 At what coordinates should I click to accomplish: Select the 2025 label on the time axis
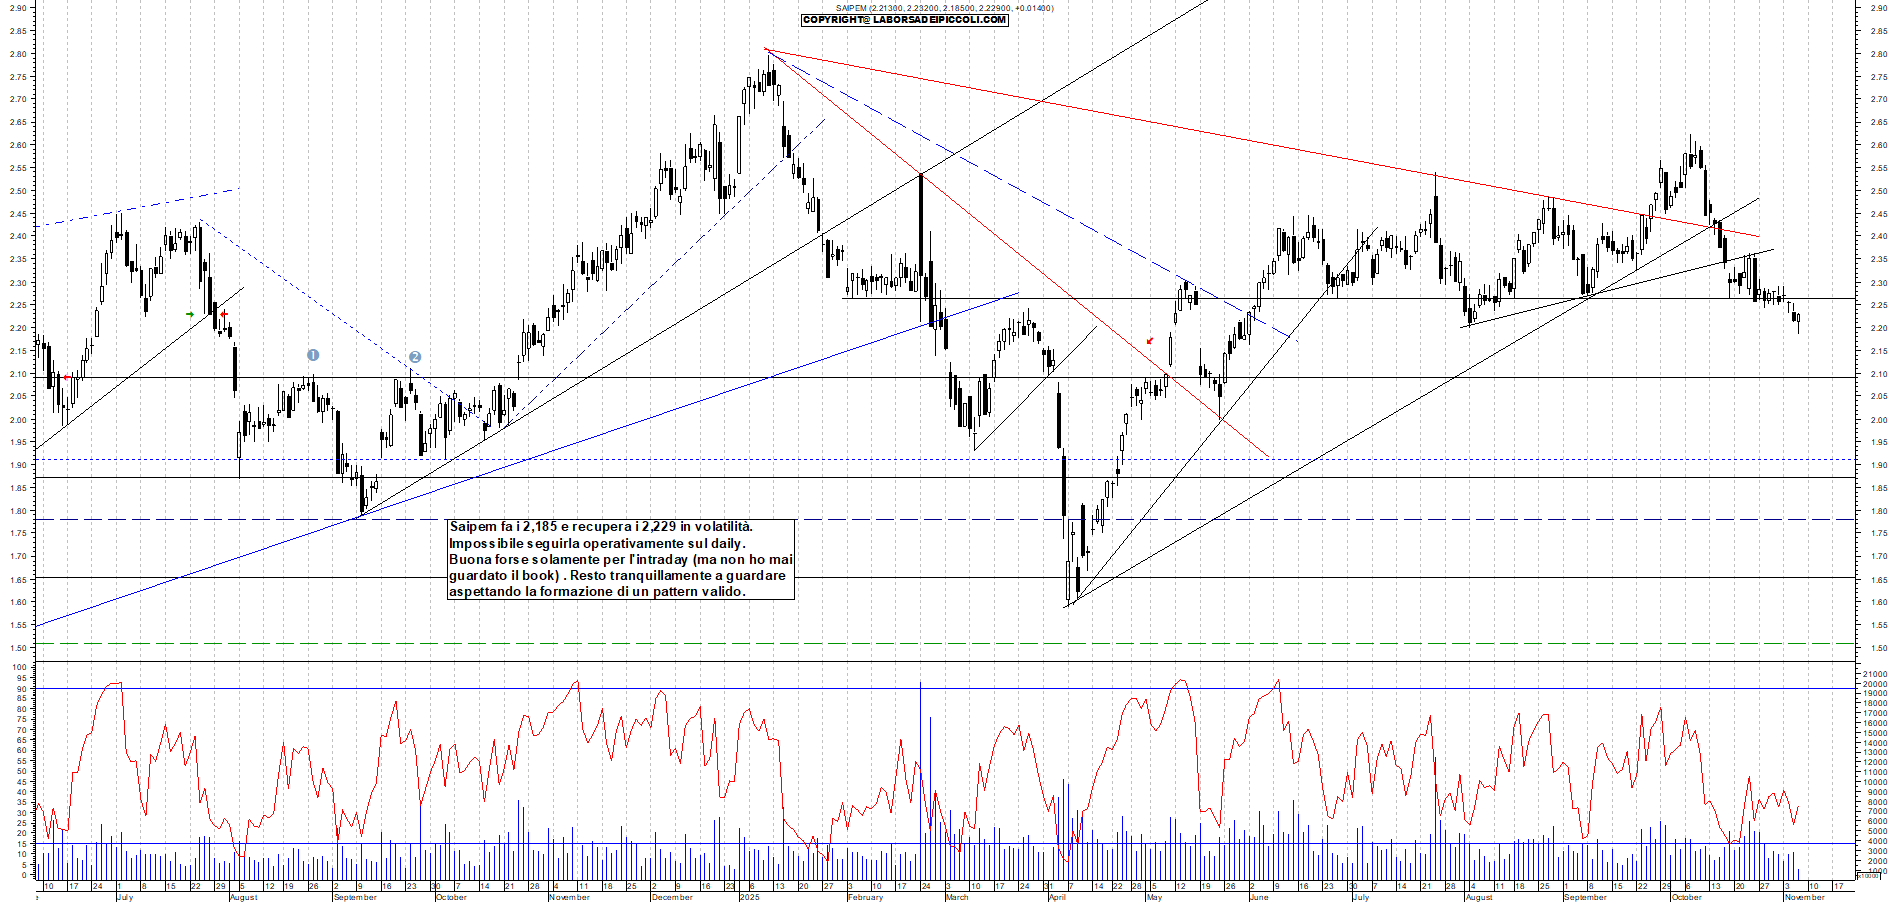(x=748, y=897)
